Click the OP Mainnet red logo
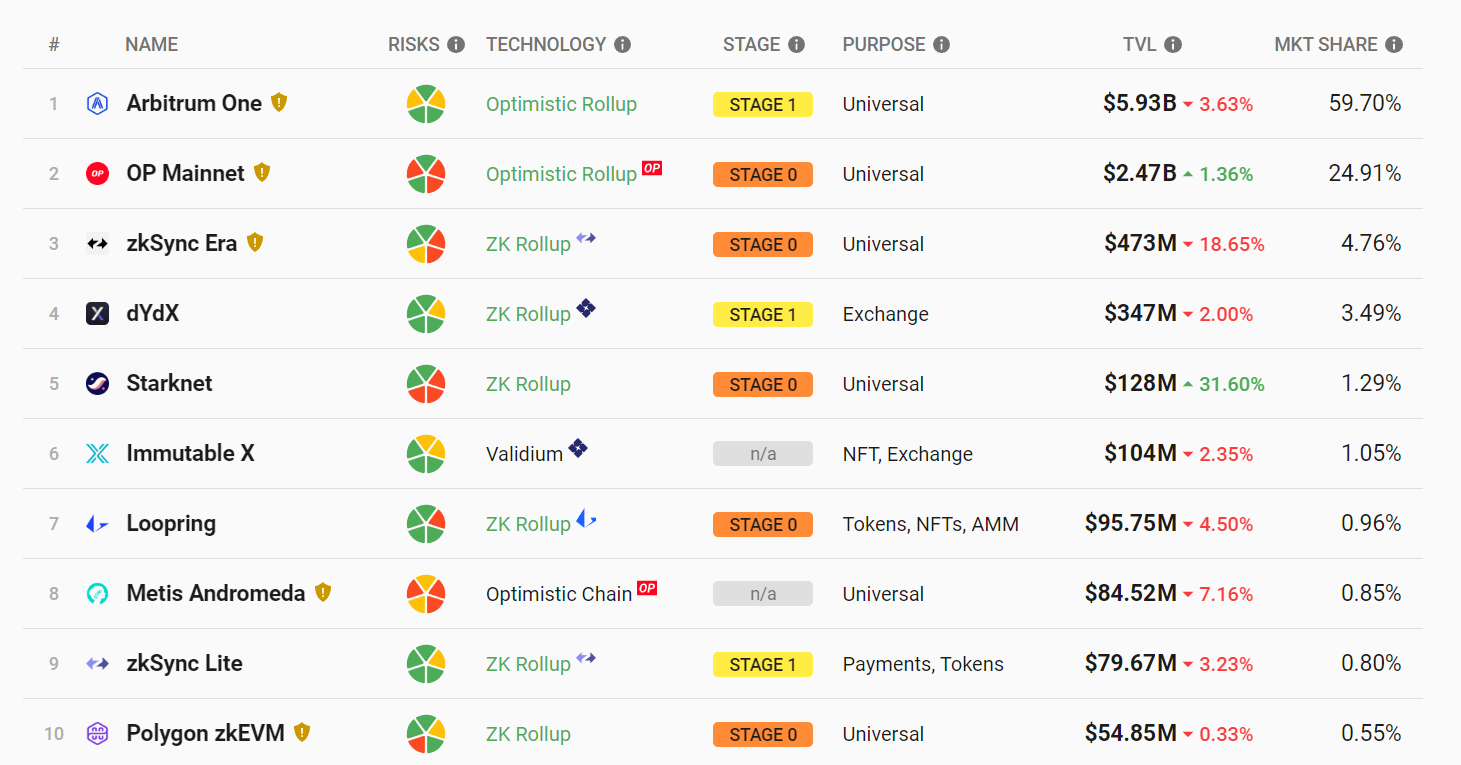Viewport: 1461px width, 765px height. pyautogui.click(x=97, y=174)
